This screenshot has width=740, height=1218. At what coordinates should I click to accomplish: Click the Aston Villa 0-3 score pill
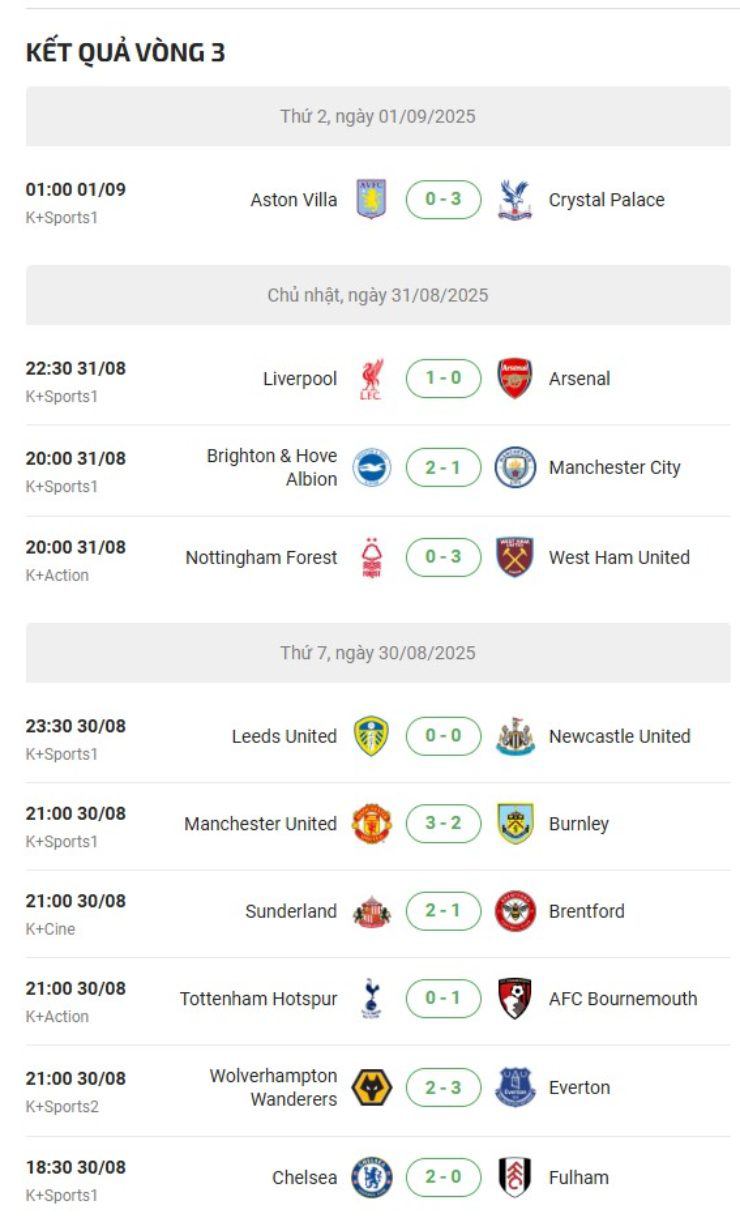pyautogui.click(x=443, y=199)
